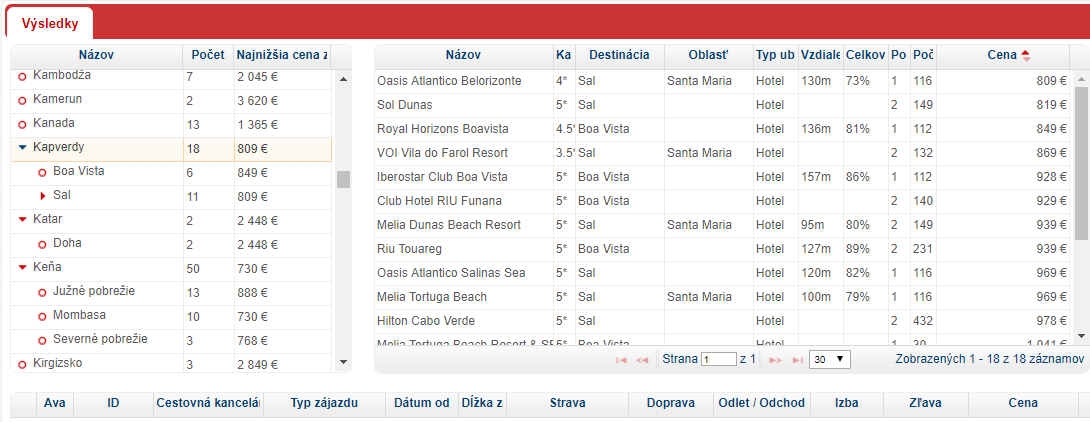Click the circle icon beside Kamerun

[22, 101]
